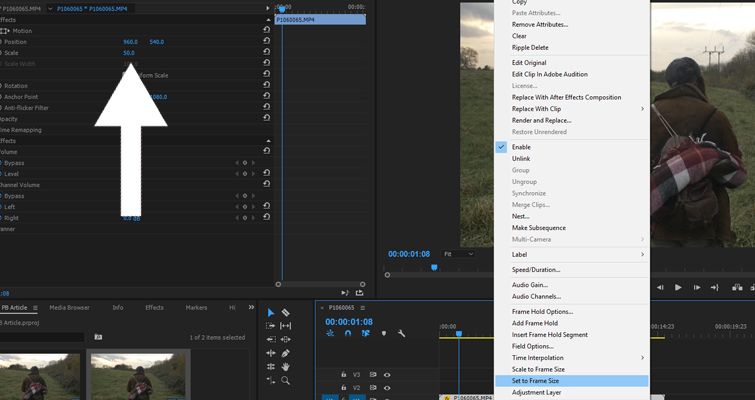
Task: Select the Zoom magnifier tool
Action: [286, 380]
